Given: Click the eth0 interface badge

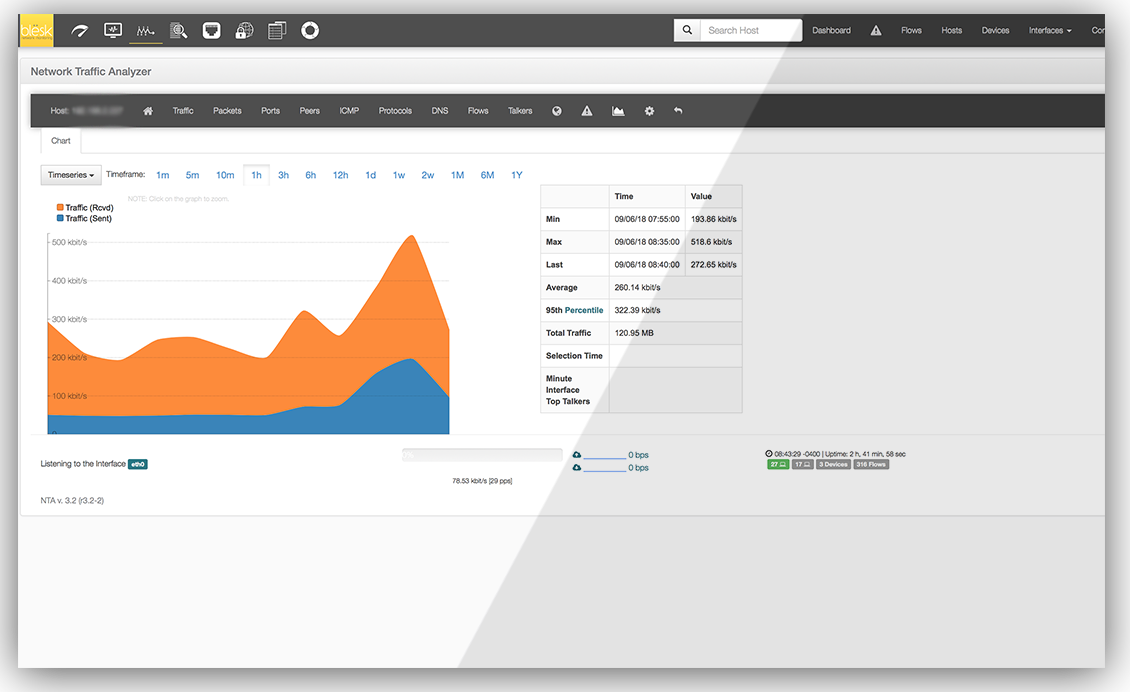Looking at the screenshot, I should 138,464.
